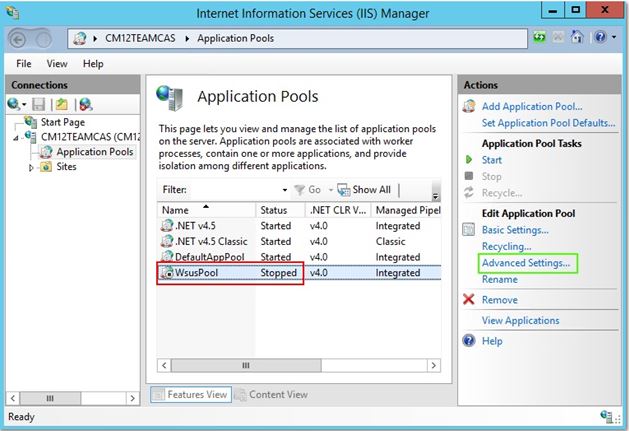Sort by the Status column header
The image size is (629, 431).
pyautogui.click(x=280, y=210)
